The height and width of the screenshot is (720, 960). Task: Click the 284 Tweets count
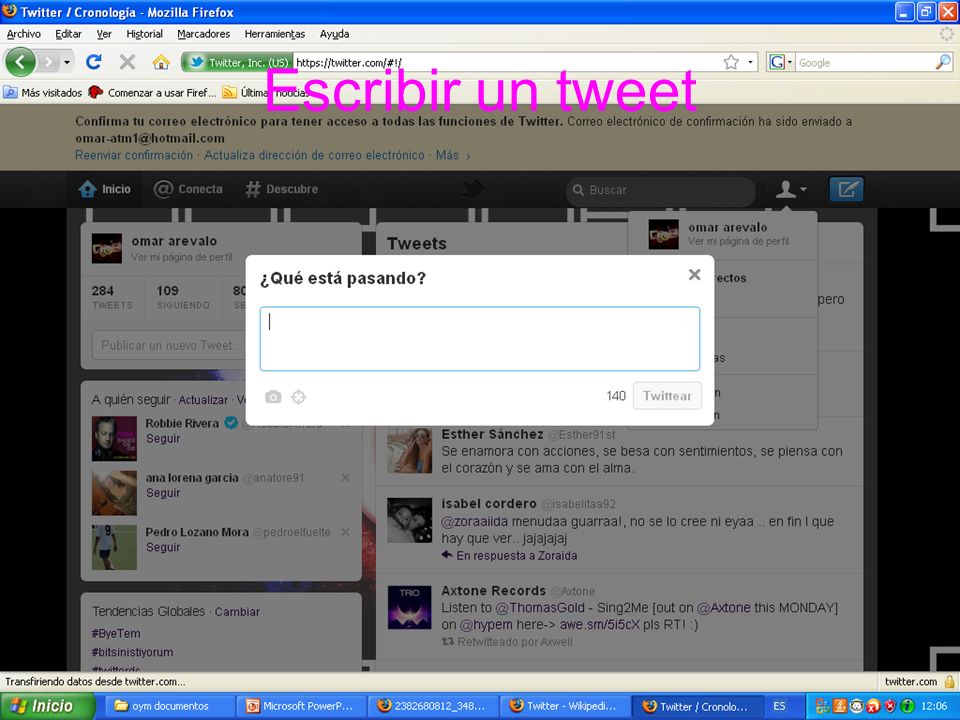pyautogui.click(x=112, y=297)
